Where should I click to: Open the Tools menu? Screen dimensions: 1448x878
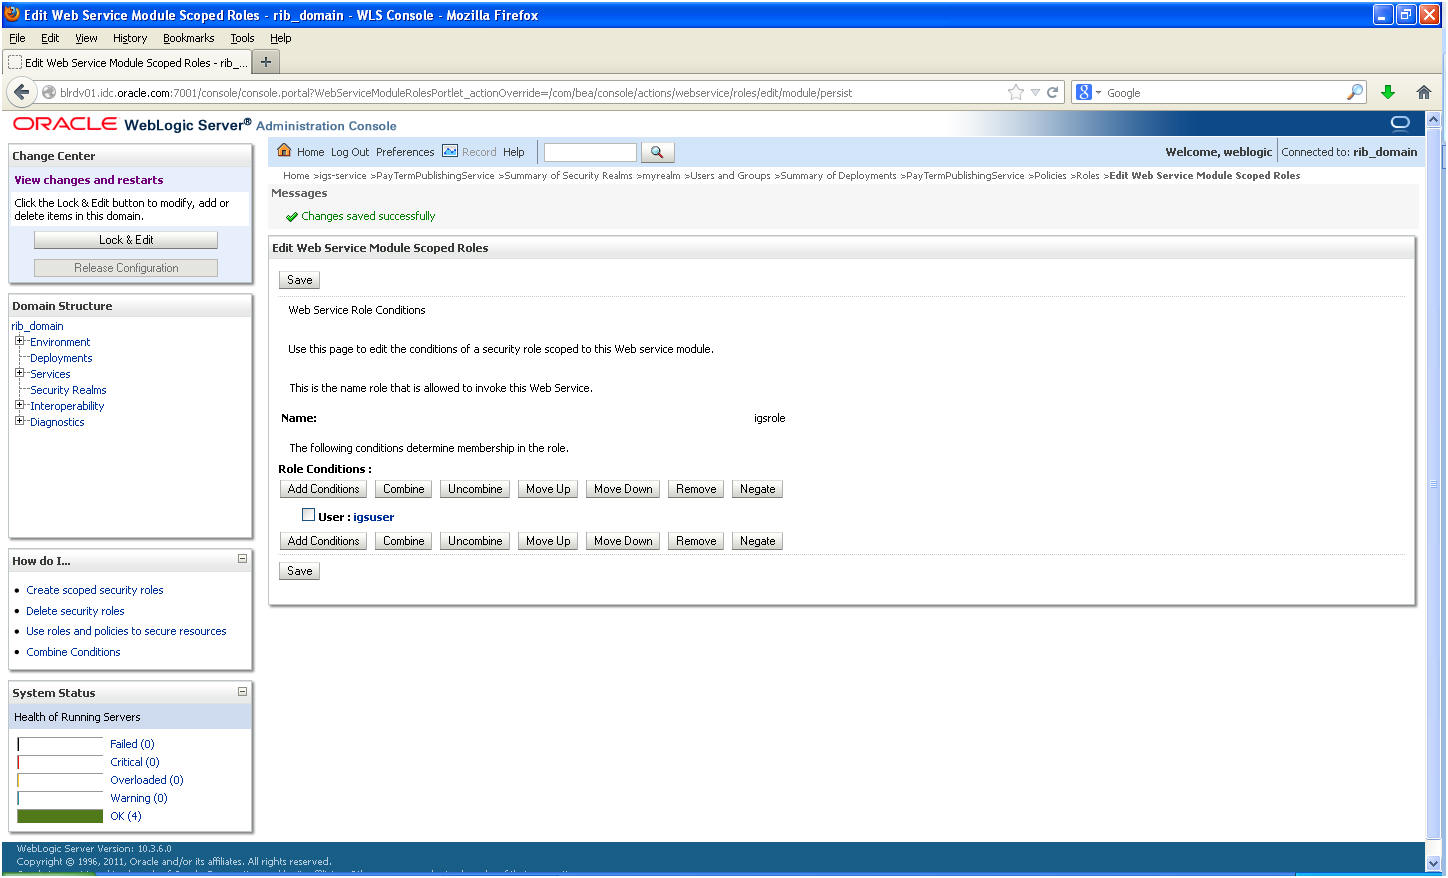click(x=242, y=38)
